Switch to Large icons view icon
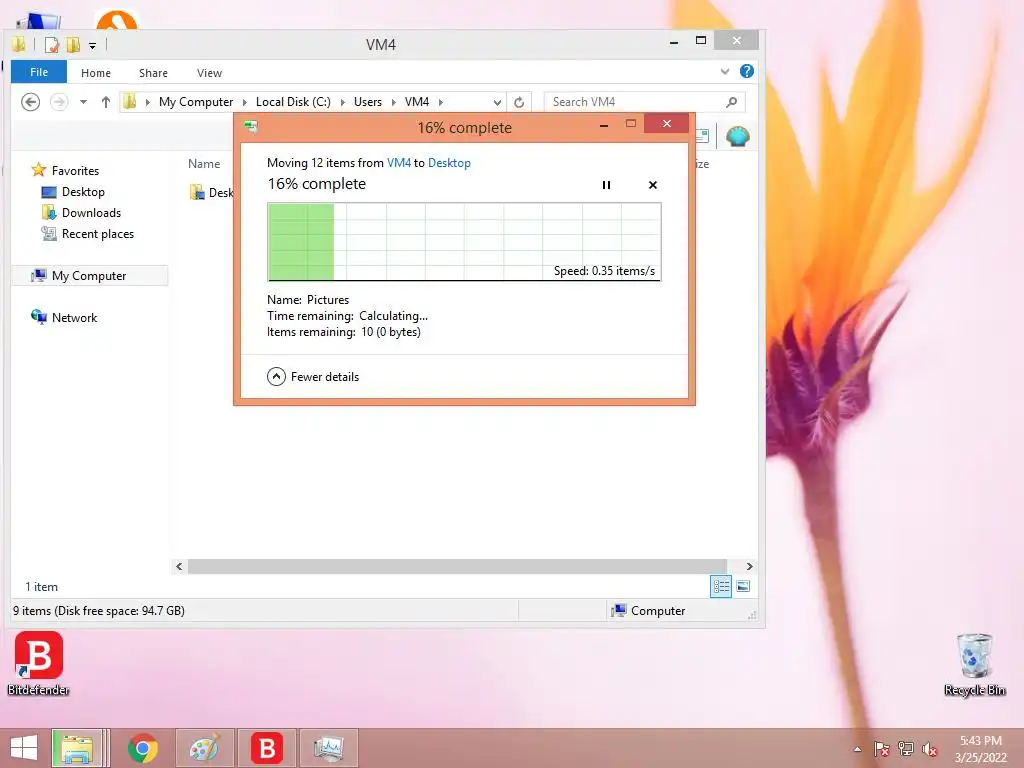The width and height of the screenshot is (1024, 768). tap(743, 586)
